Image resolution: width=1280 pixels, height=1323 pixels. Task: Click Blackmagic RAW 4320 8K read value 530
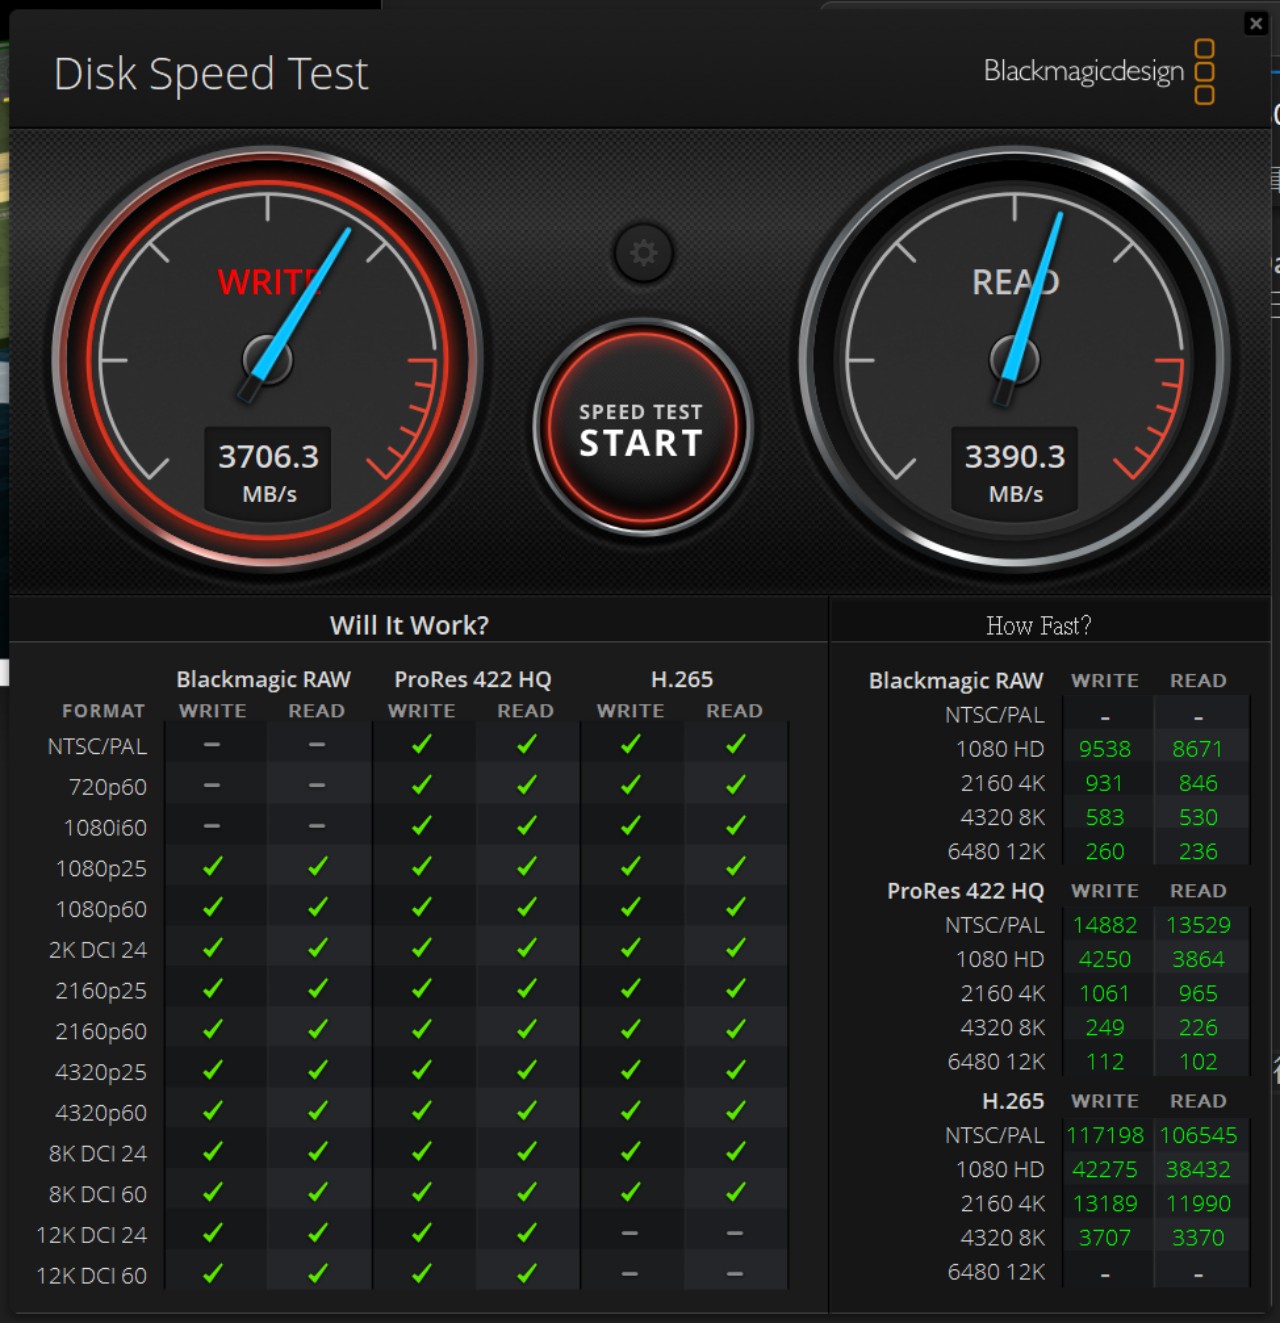point(1198,817)
